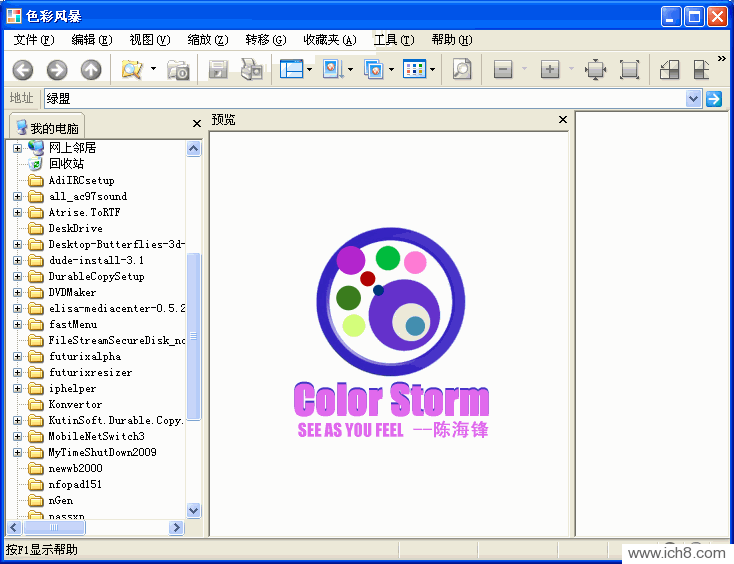Open the 视图(V) menu
The height and width of the screenshot is (564, 734).
[150, 40]
